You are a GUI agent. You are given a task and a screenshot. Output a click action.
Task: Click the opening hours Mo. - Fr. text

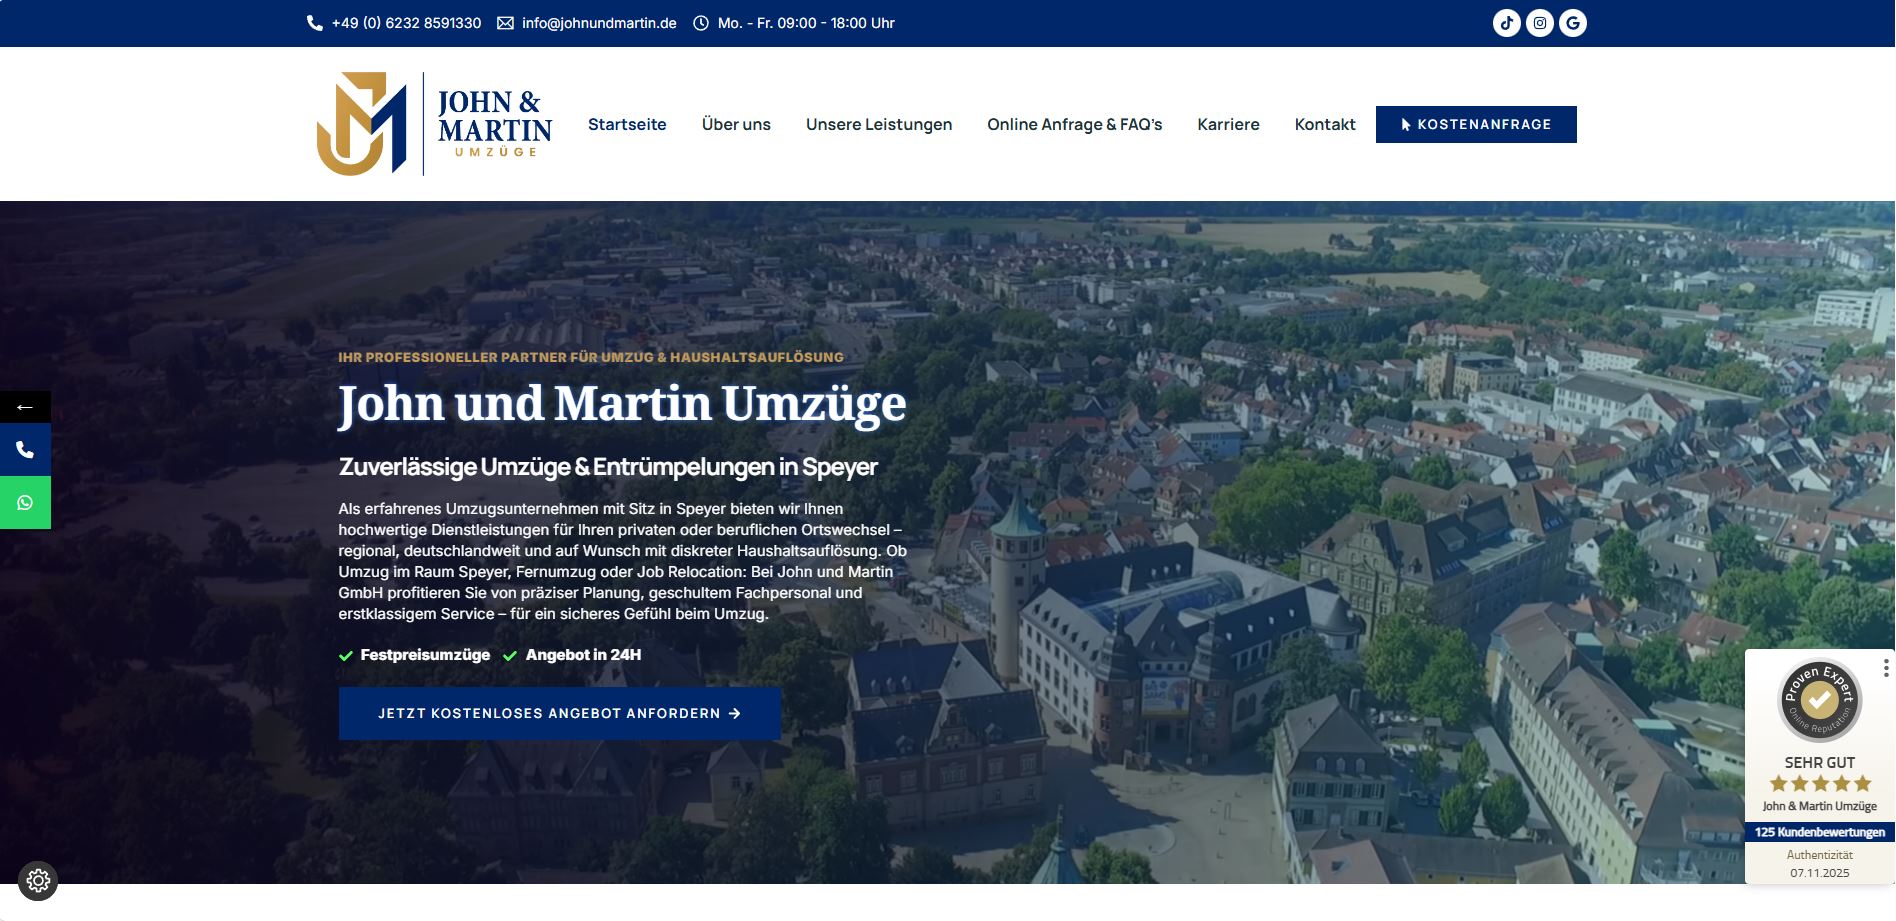(806, 23)
